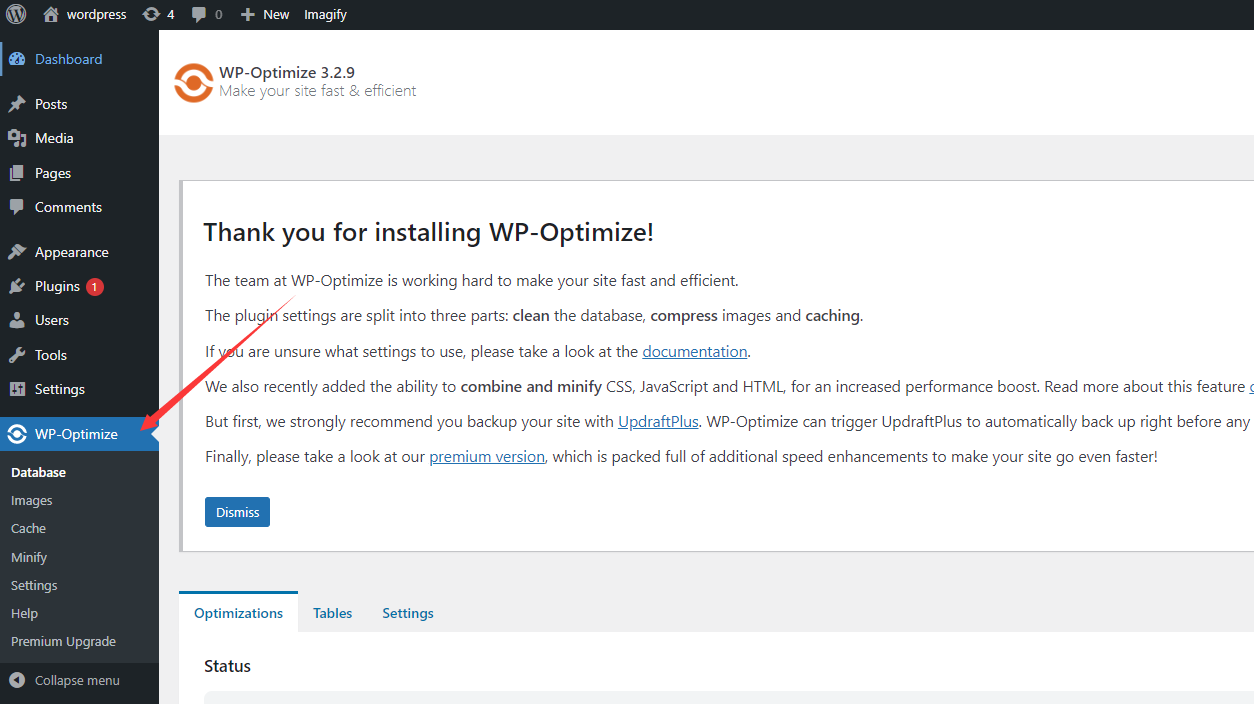Click the Dashboard gauge icon
The width and height of the screenshot is (1254, 704).
coord(18,58)
